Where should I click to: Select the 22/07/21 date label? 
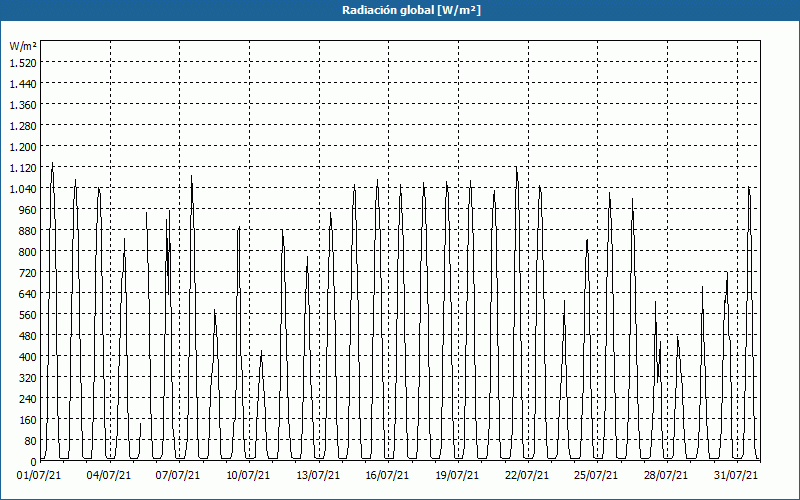pyautogui.click(x=527, y=475)
